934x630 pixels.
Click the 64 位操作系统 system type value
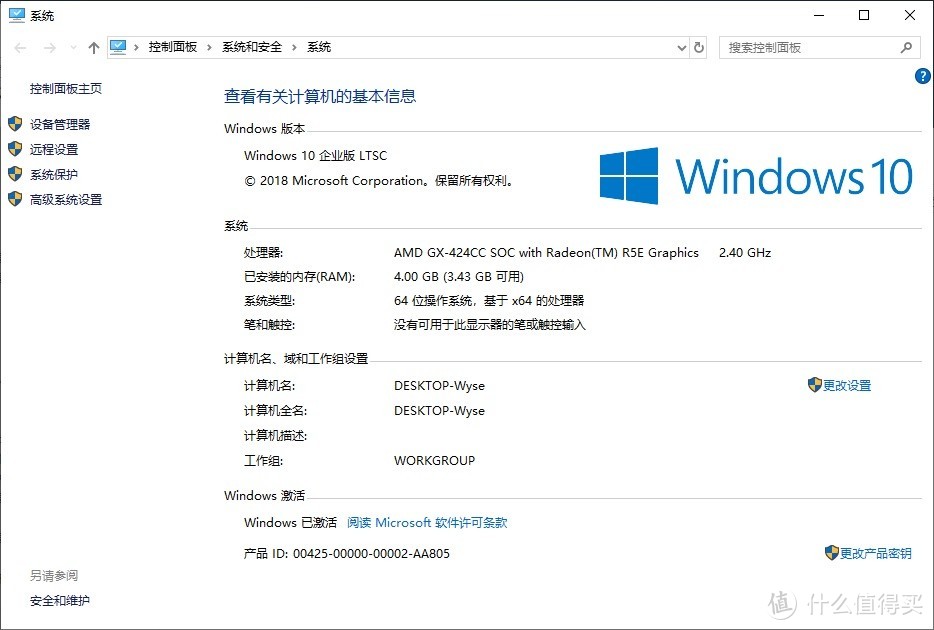click(x=489, y=301)
